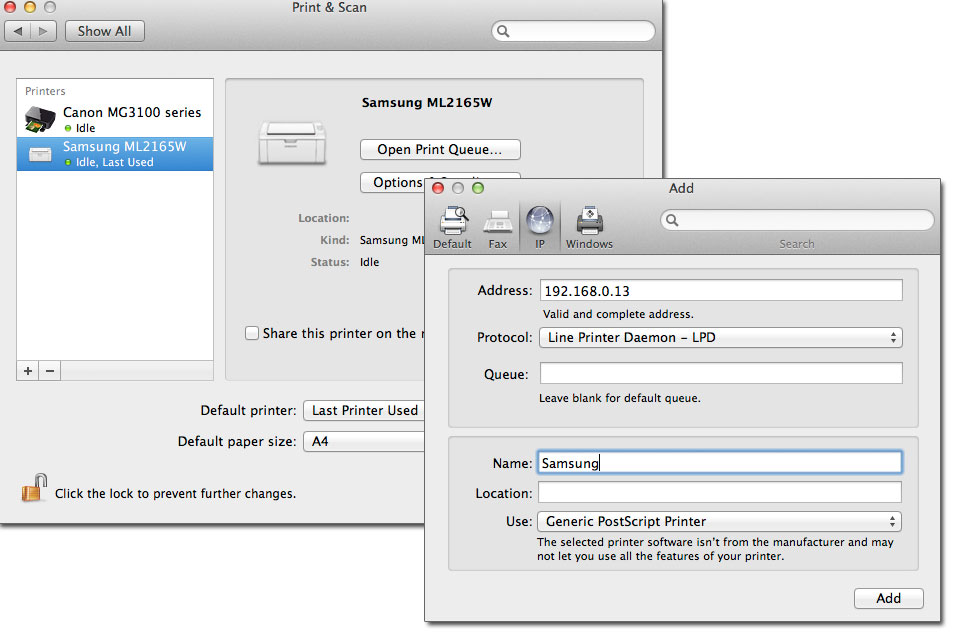Select Canon MG3100 series printer
The height and width of the screenshot is (634, 954).
115,119
